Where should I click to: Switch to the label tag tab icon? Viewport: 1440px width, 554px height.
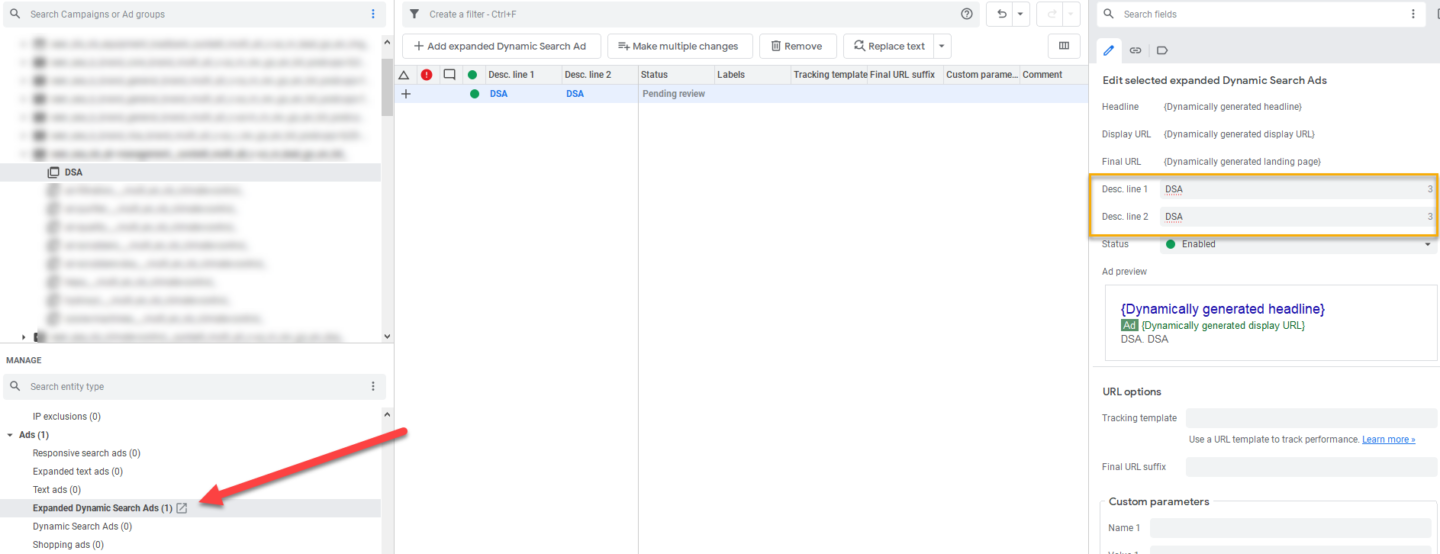click(x=1162, y=50)
